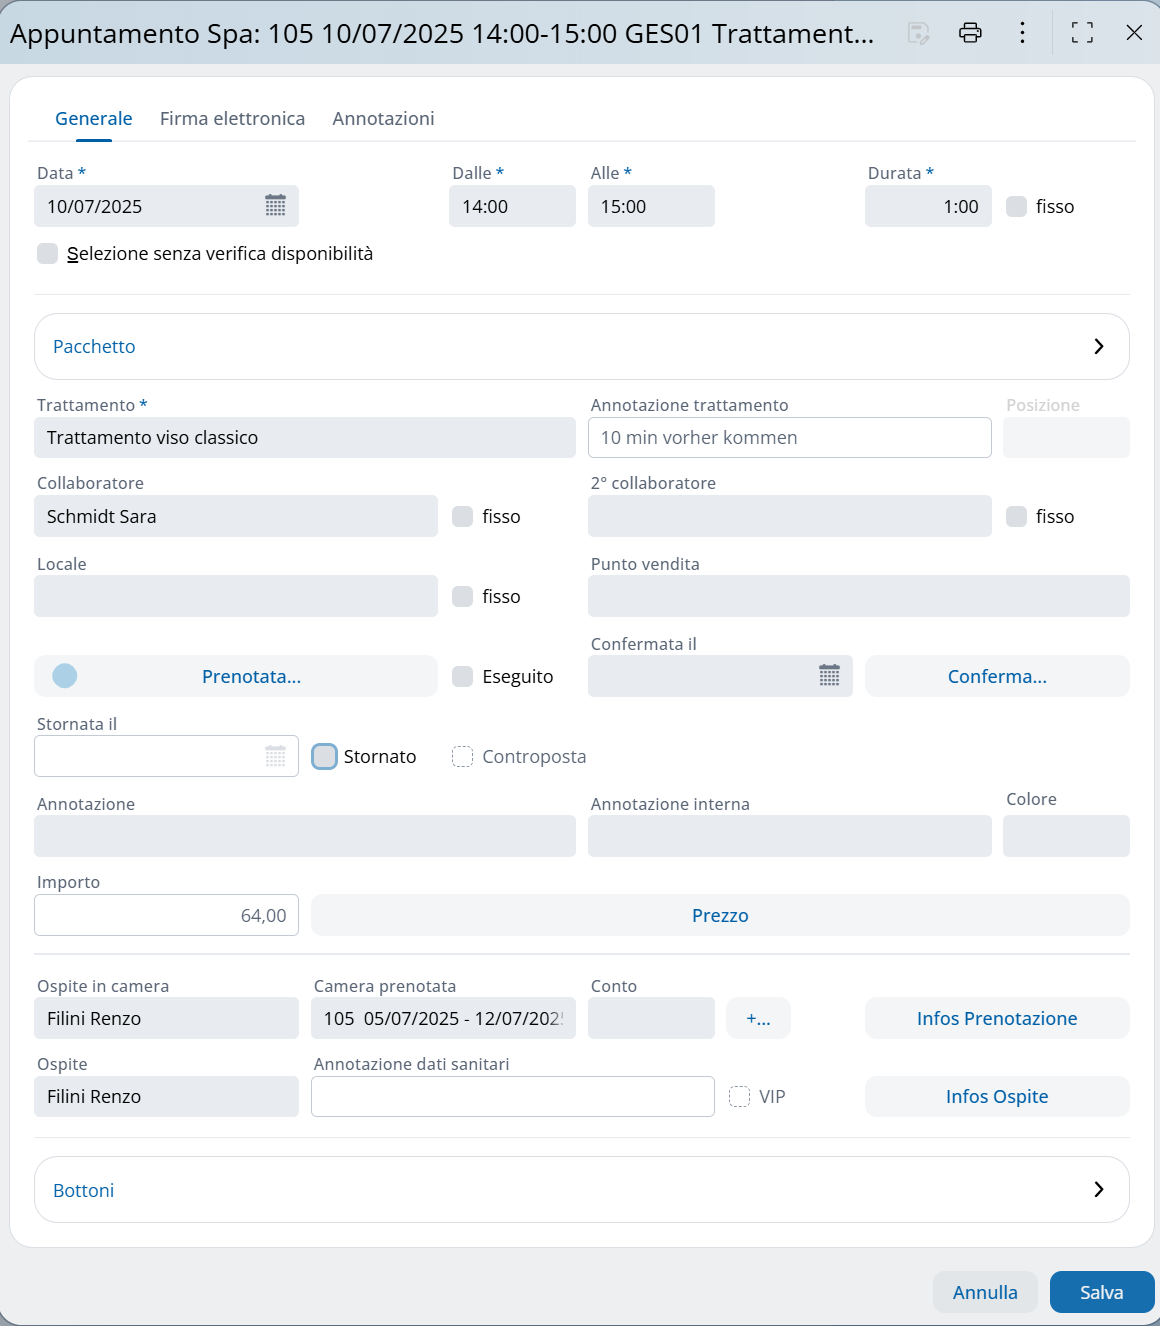Click the Annotazione trattamento text field
The width and height of the screenshot is (1160, 1326).
pos(789,438)
